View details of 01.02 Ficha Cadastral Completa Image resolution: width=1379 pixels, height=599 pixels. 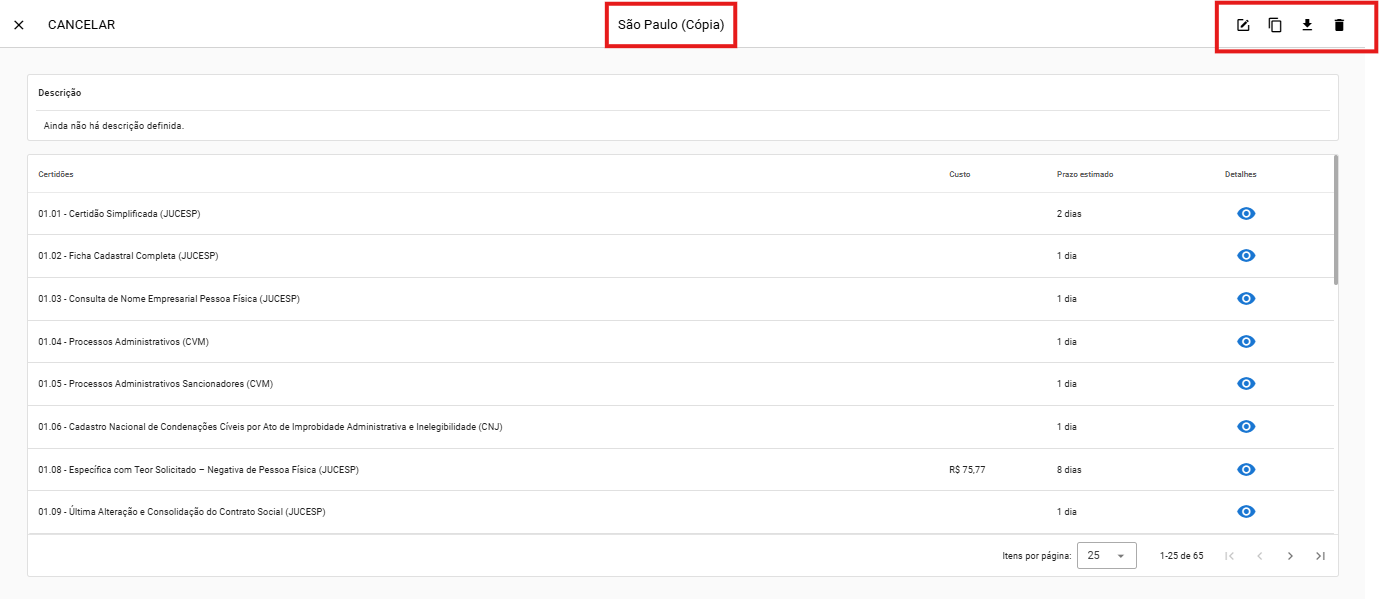(x=1246, y=256)
